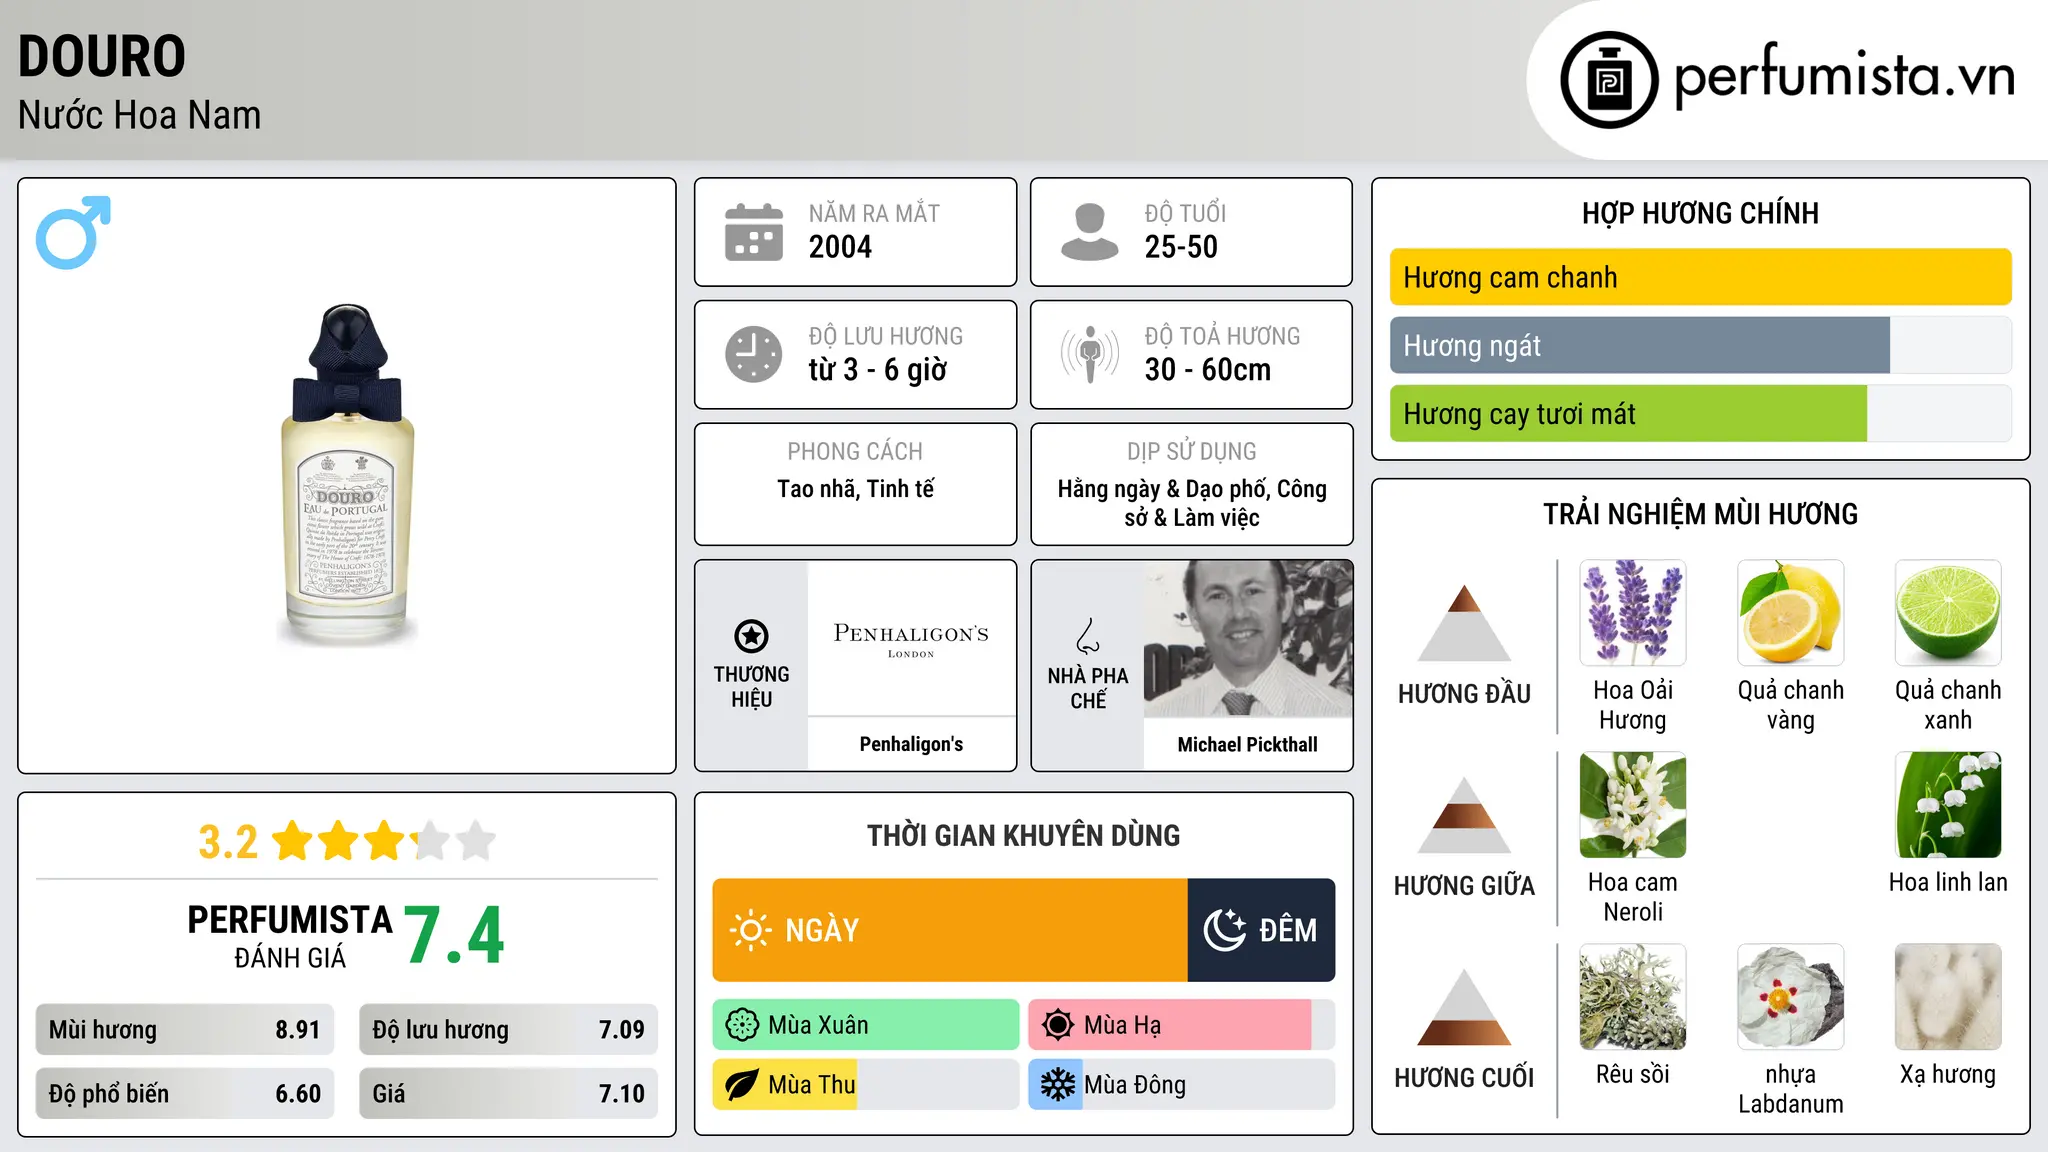Click the sun icon in the Ngày bar
The image size is (2048, 1152).
[750, 930]
